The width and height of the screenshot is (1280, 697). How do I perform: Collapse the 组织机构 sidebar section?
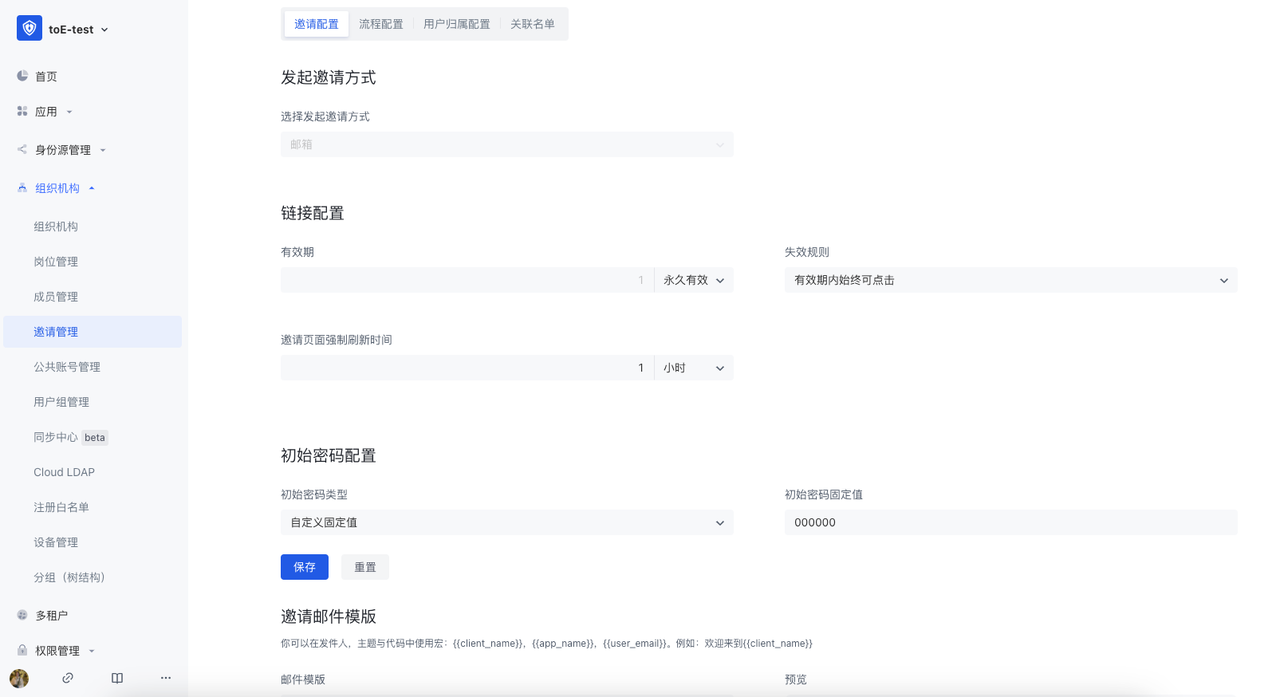pos(90,187)
